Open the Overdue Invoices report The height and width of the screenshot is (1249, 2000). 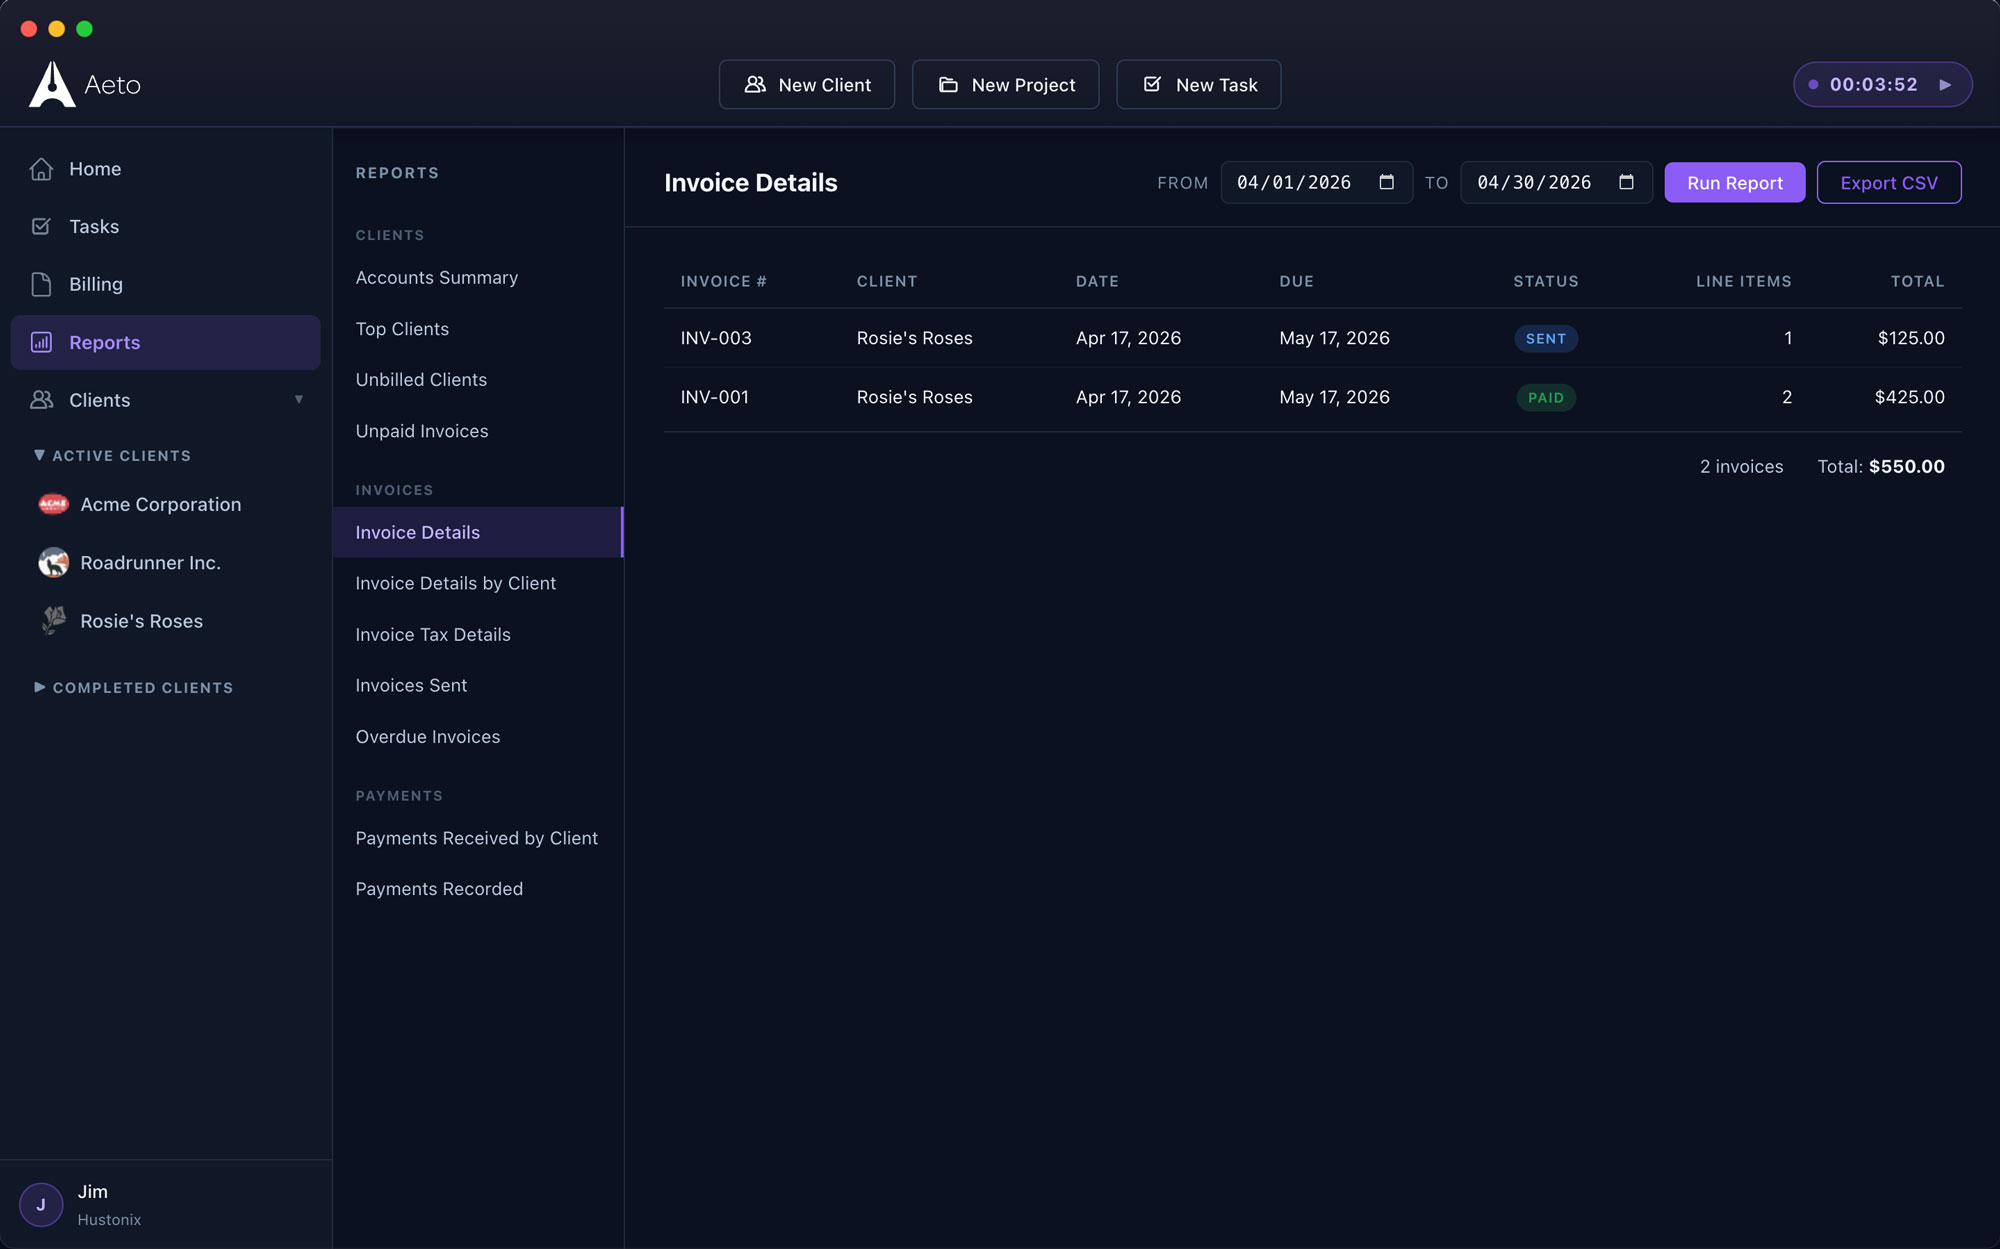point(478,736)
